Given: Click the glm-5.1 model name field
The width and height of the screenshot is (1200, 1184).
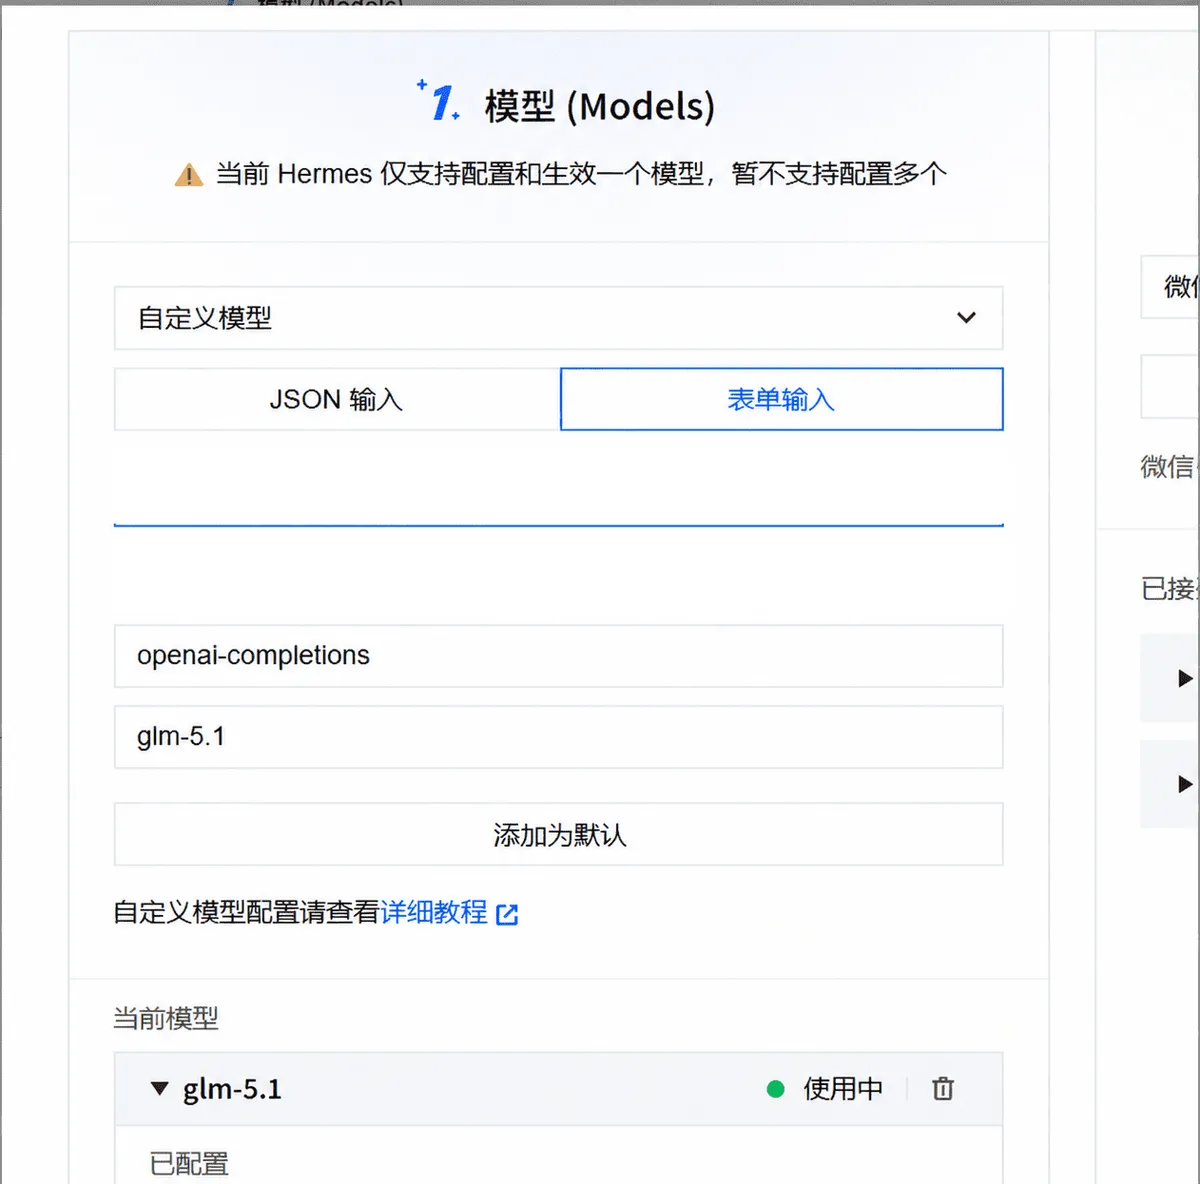Looking at the screenshot, I should (x=558, y=737).
